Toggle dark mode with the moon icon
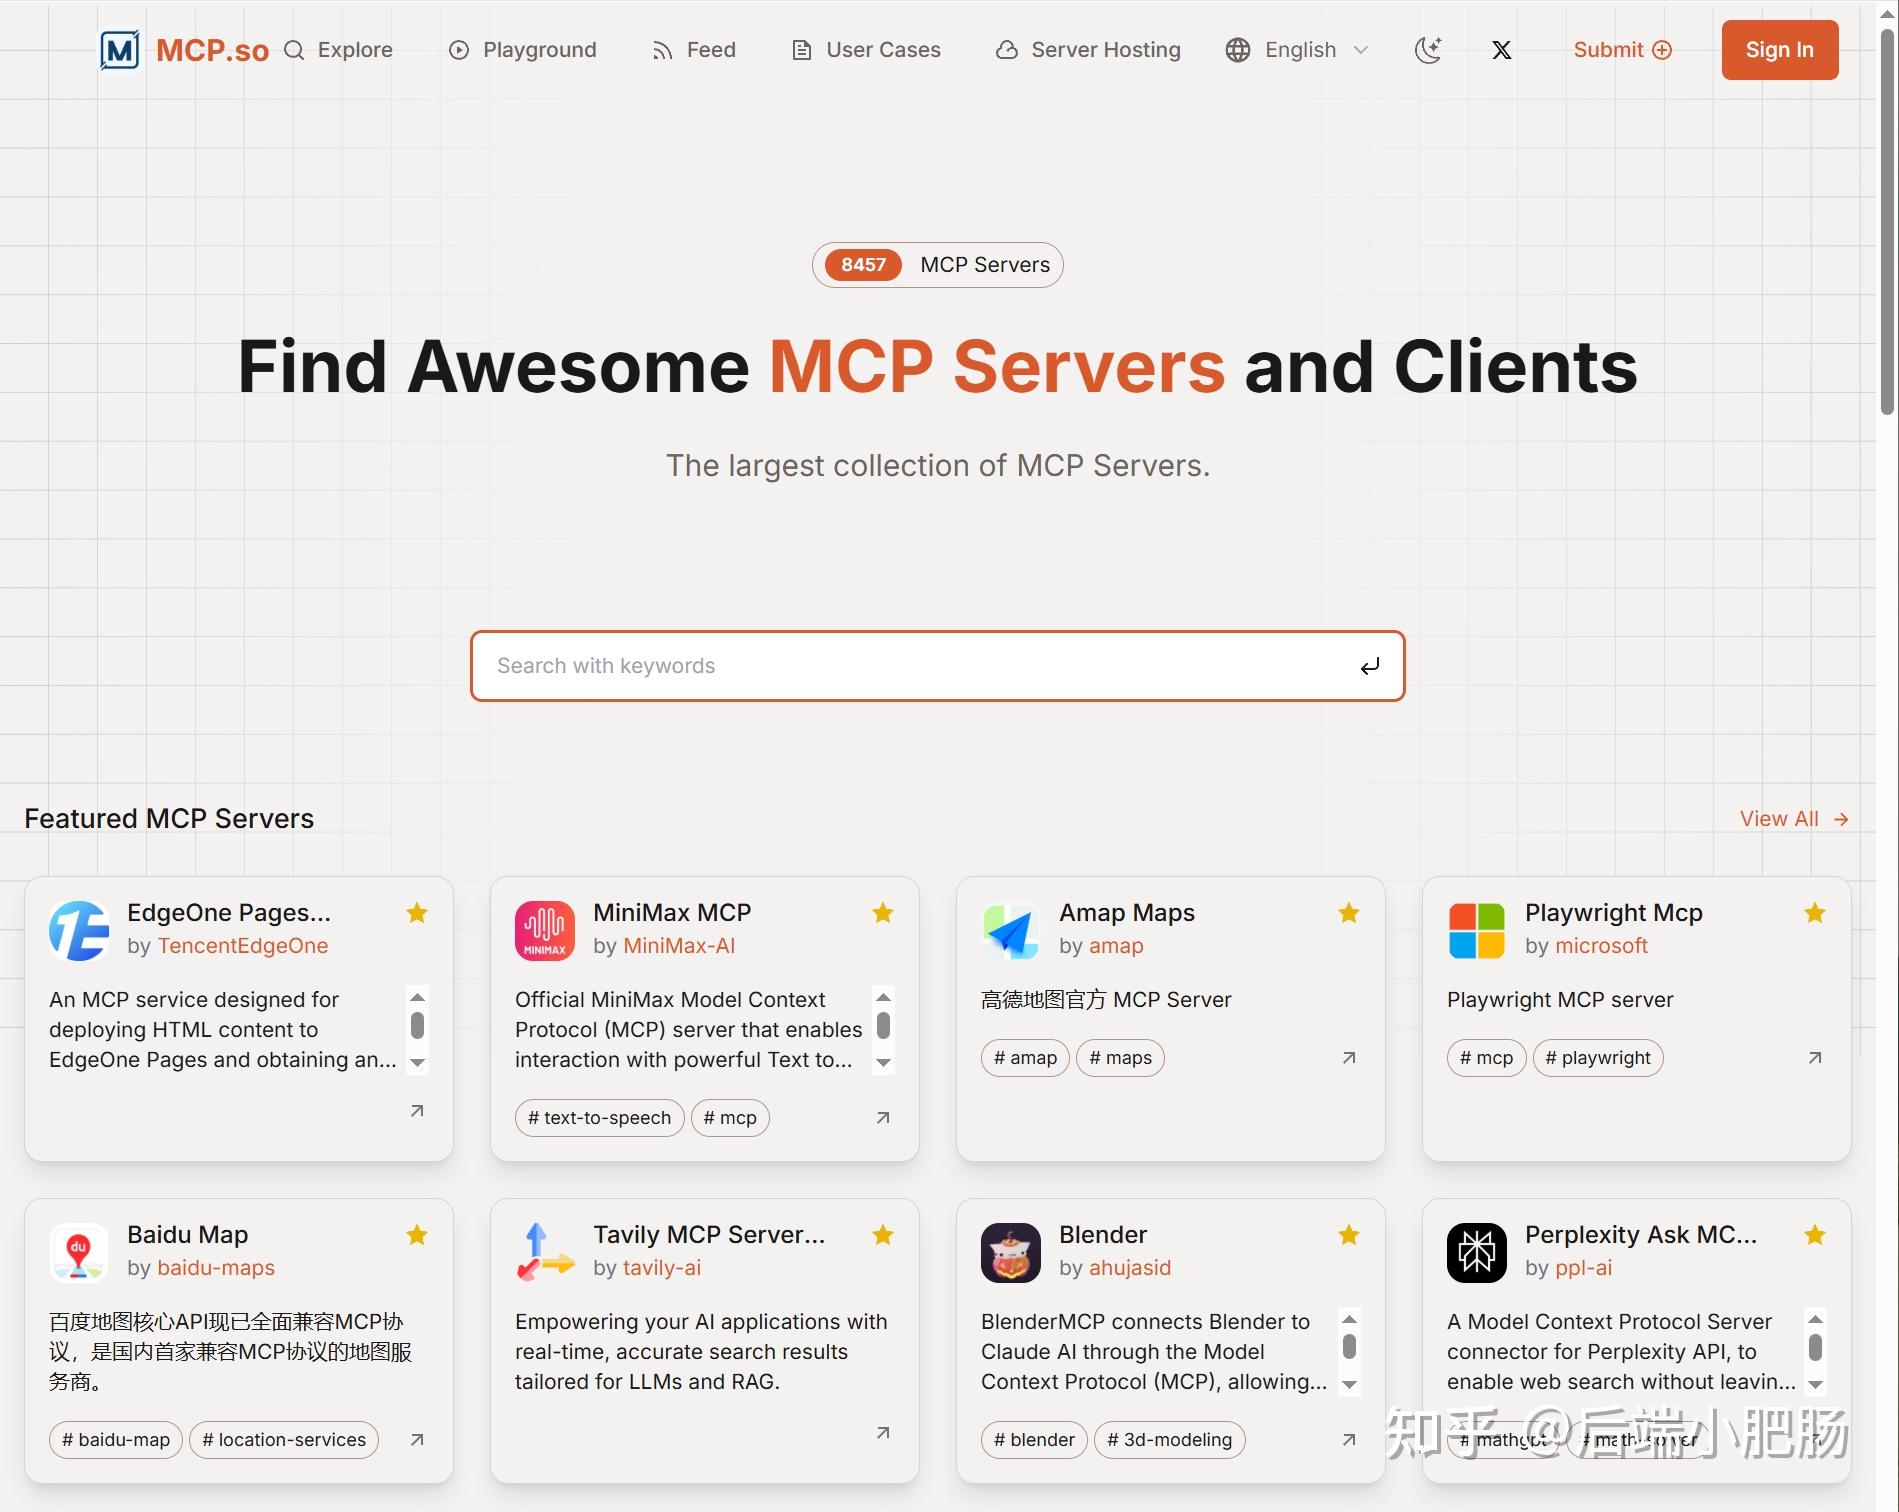This screenshot has height=1512, width=1899. (1428, 49)
